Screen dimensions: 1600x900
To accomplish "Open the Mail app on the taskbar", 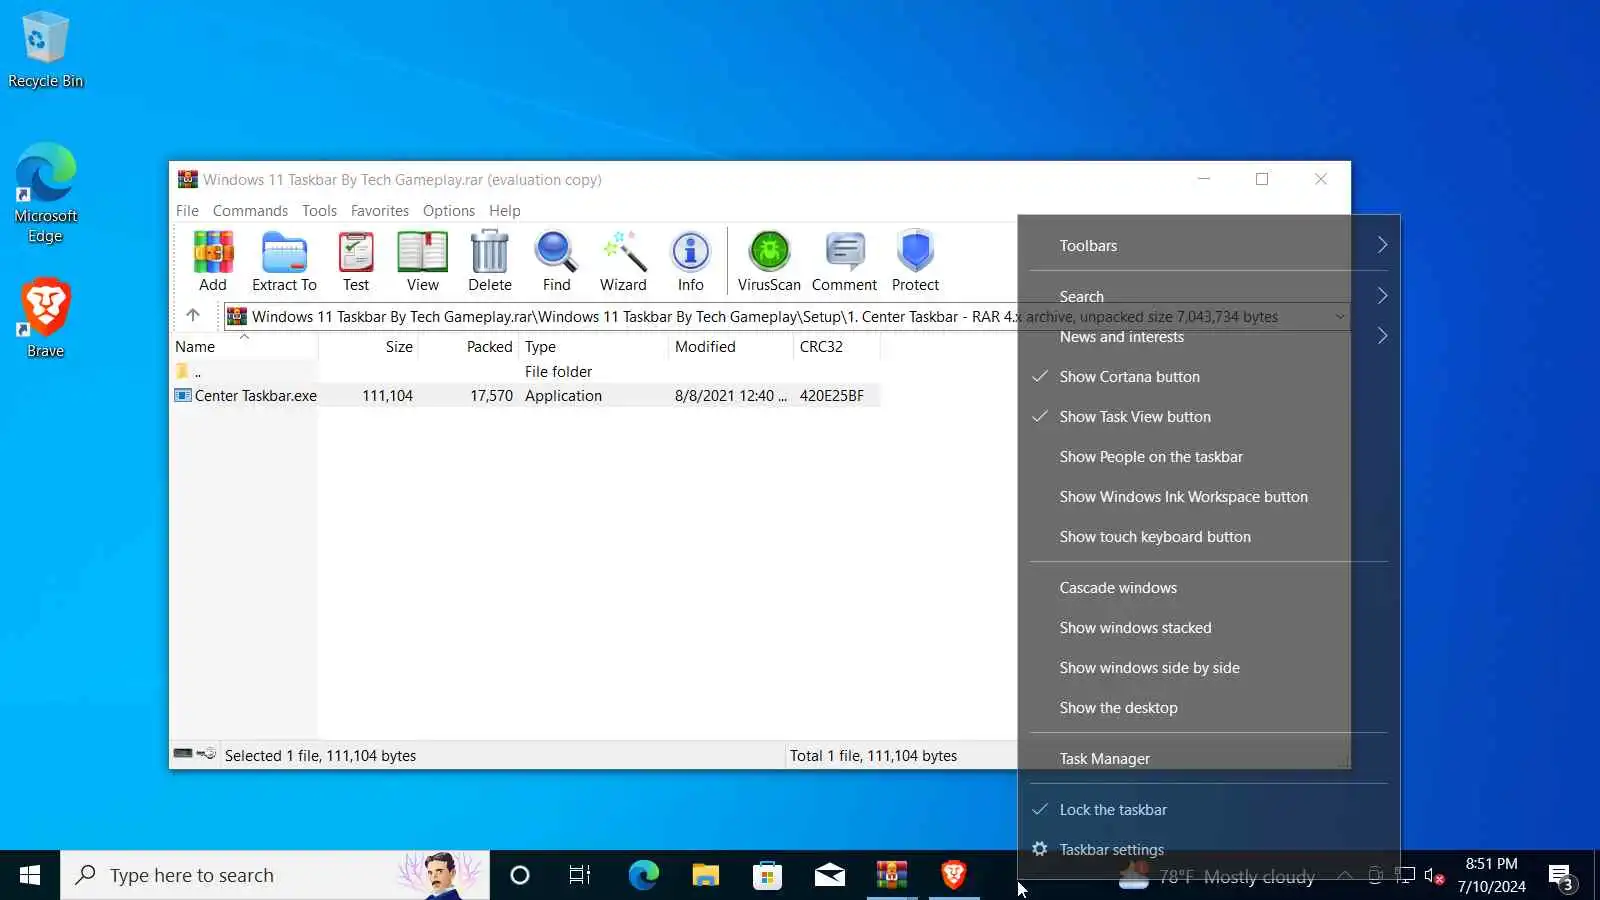I will coord(829,876).
